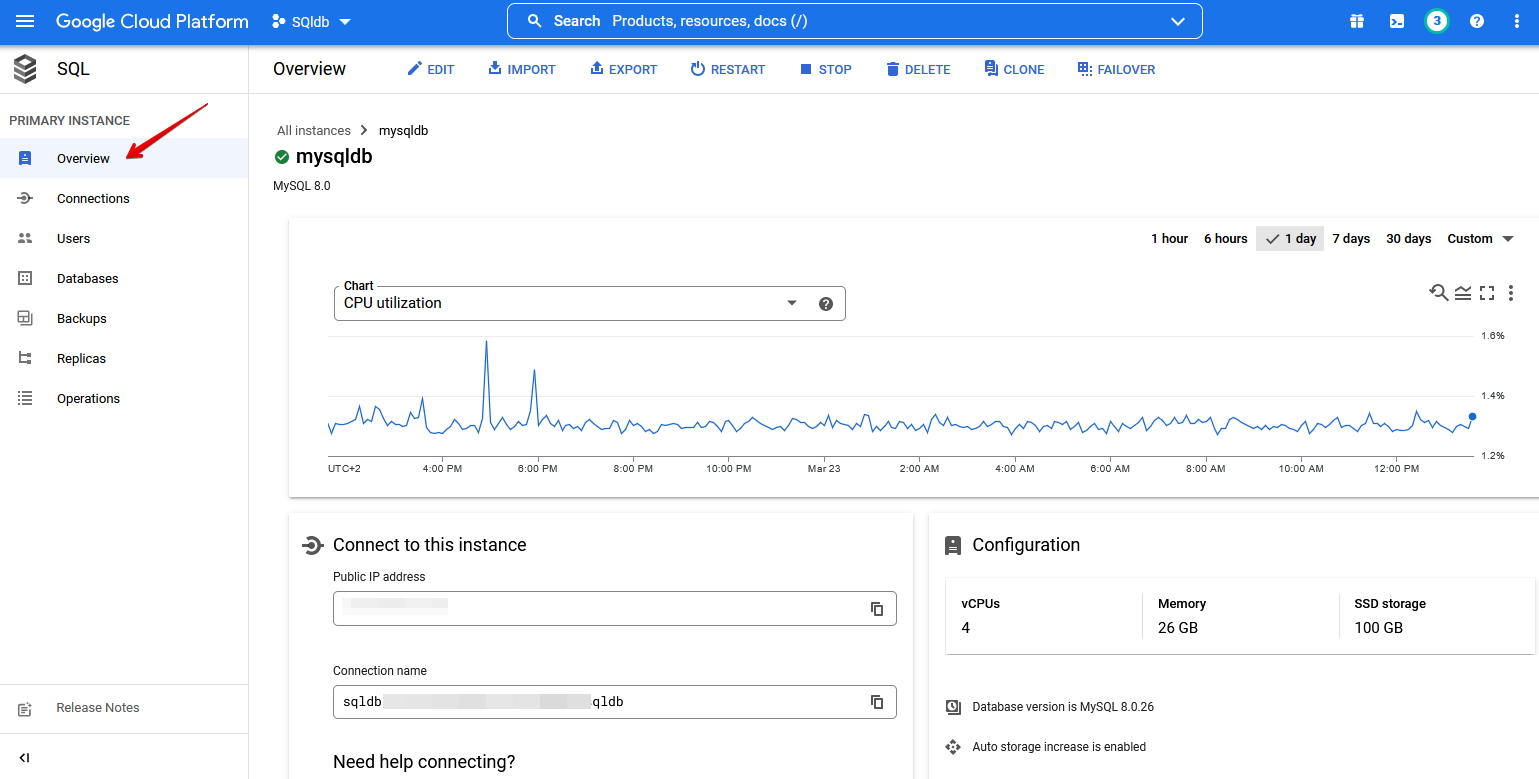Open the chart more options menu

coord(1511,293)
